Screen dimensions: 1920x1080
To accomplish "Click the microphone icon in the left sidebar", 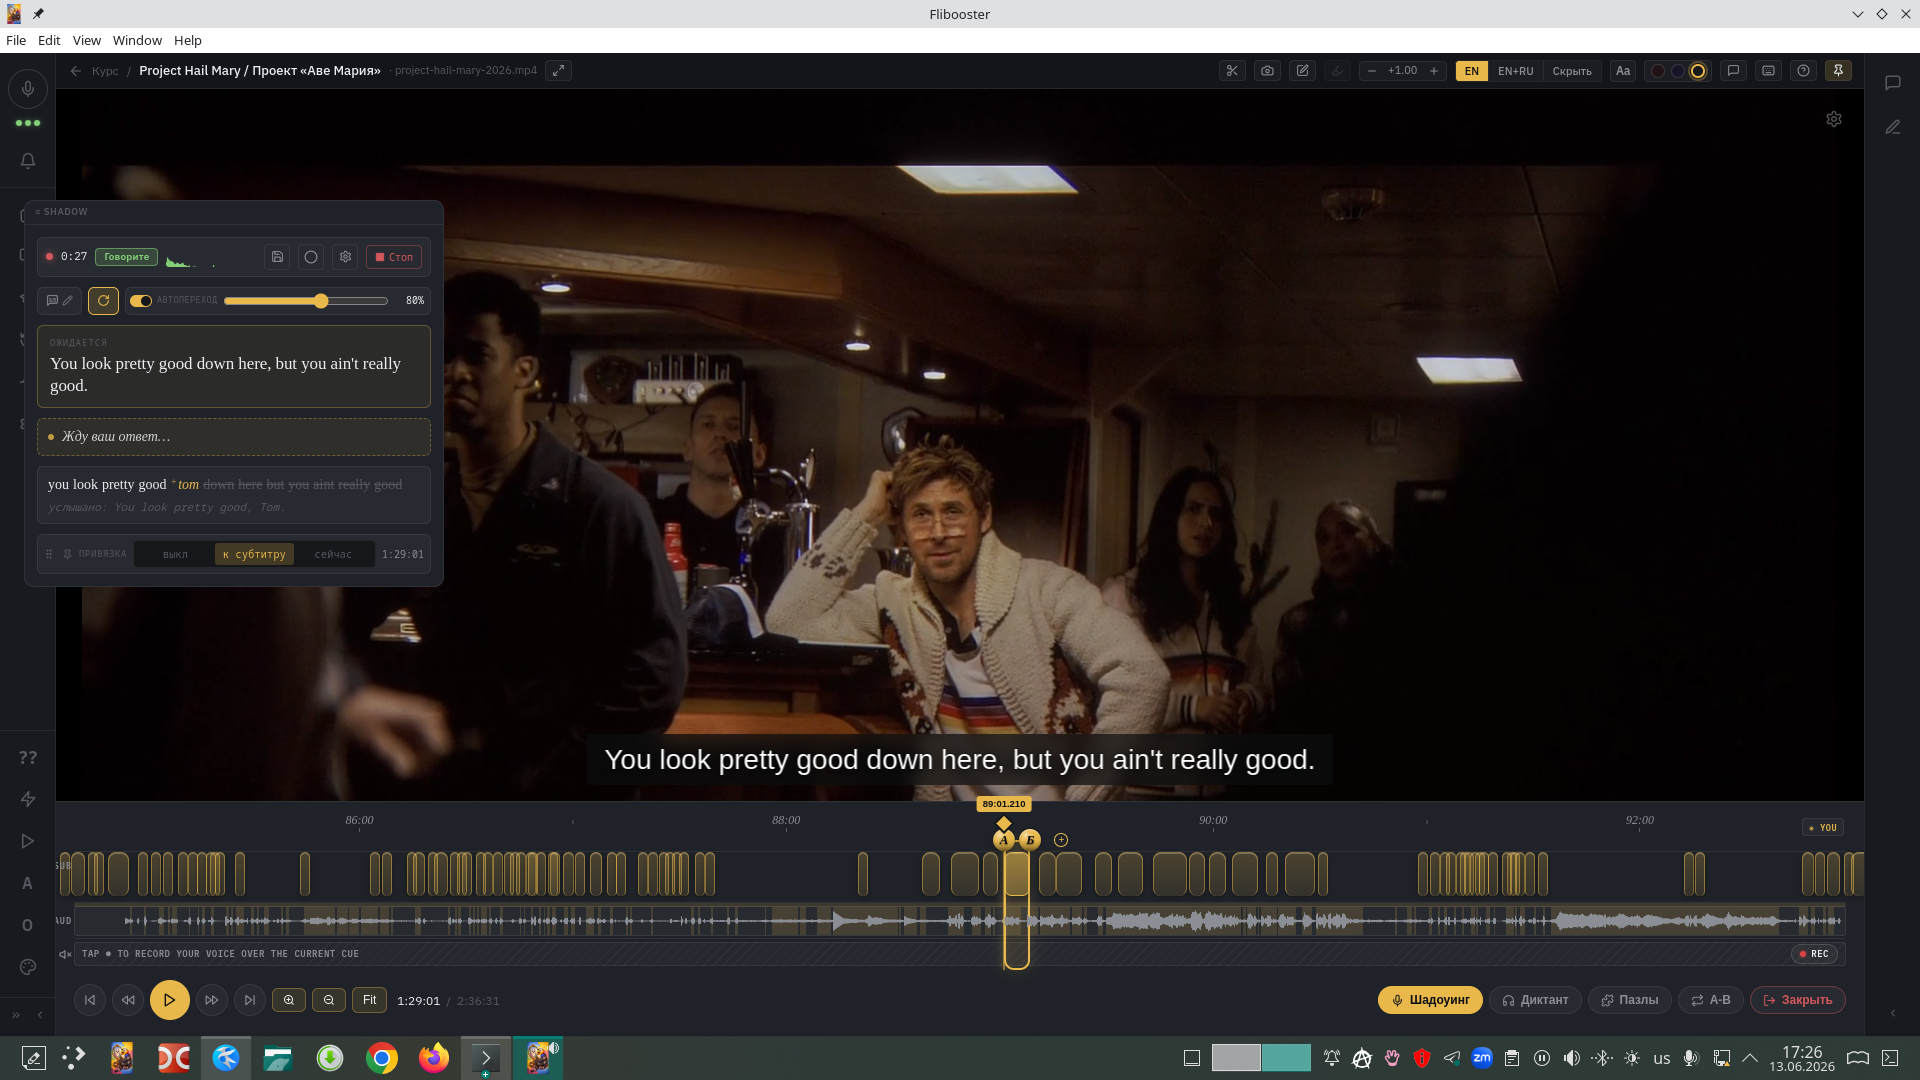I will pyautogui.click(x=28, y=89).
